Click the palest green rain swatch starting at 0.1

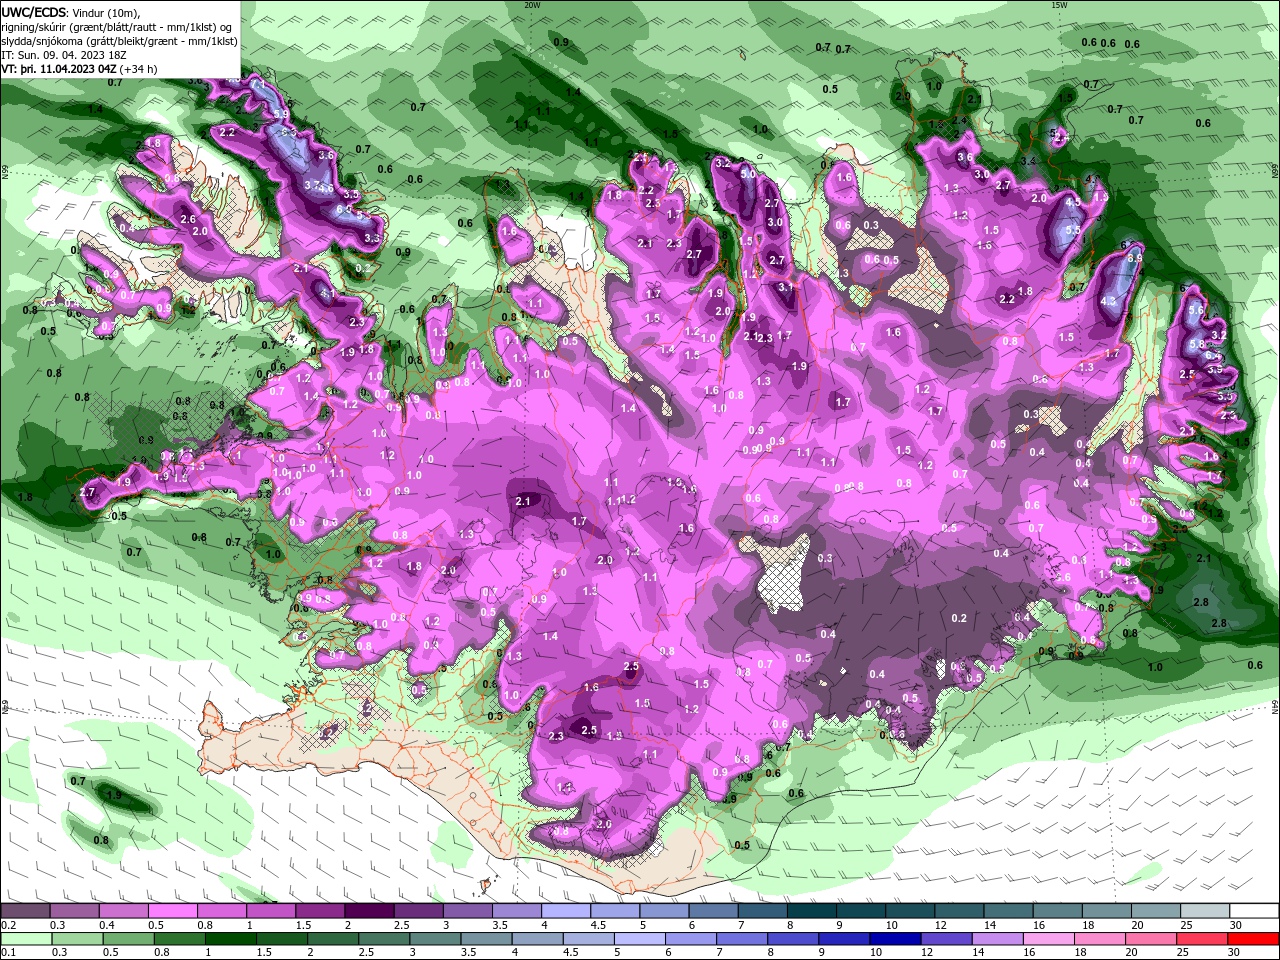click(27, 939)
